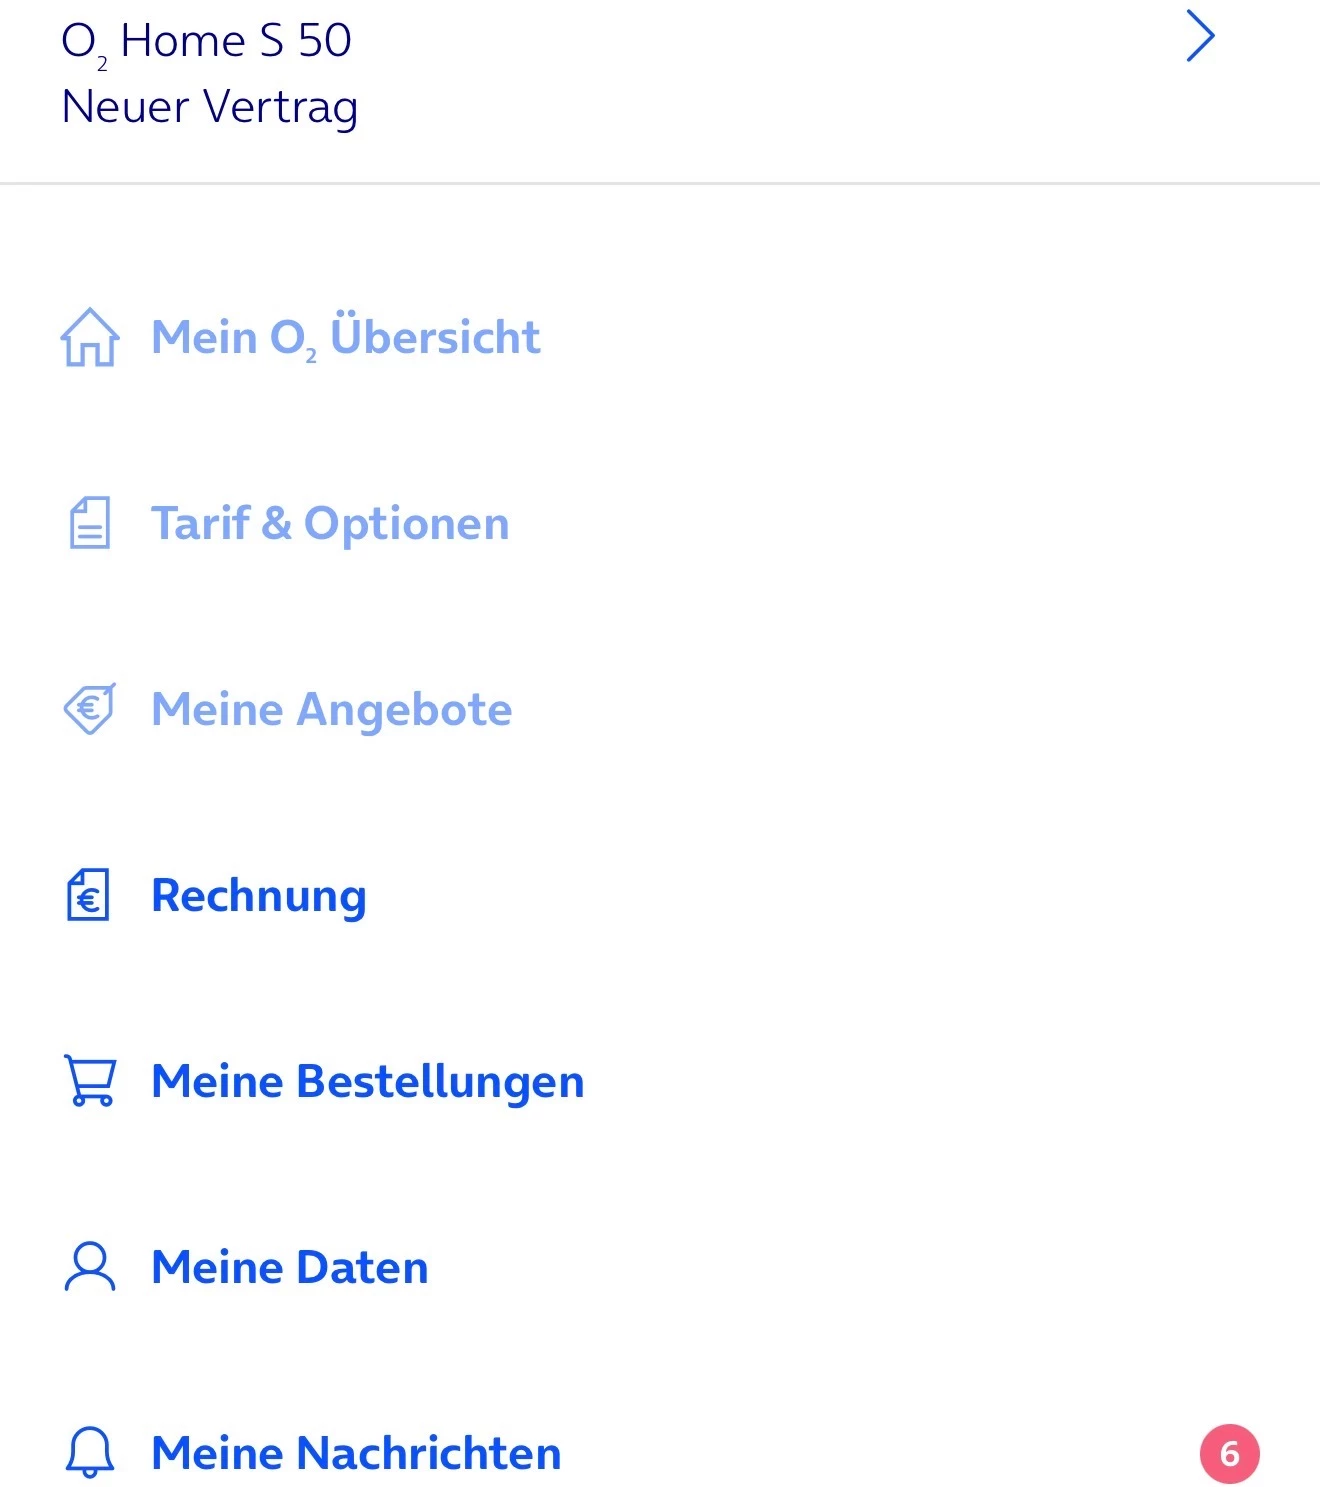Show Meine Angebote offers page

pos(332,710)
